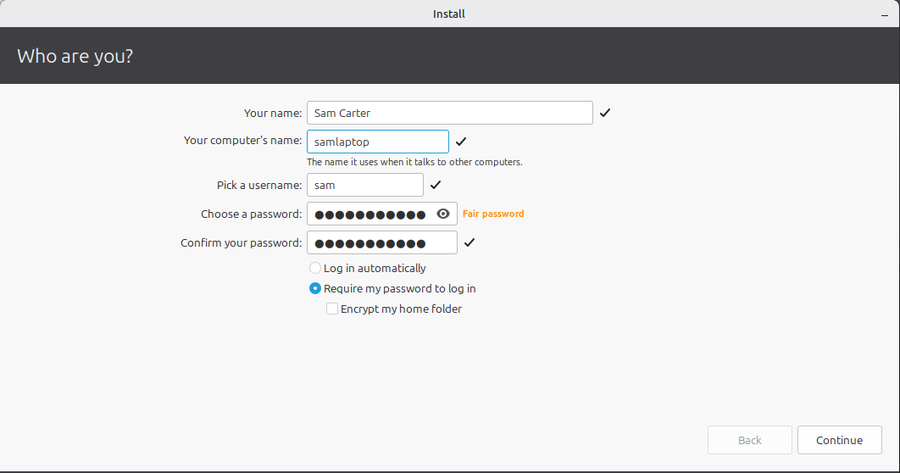This screenshot has height=473, width=900.
Task: Reveal password with the eye icon
Action: coord(443,214)
